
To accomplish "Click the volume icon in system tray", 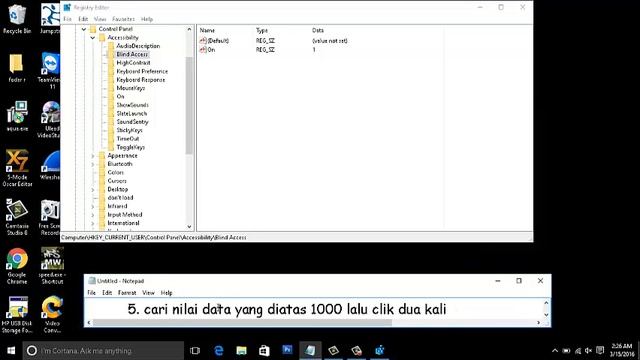I will (x=588, y=351).
